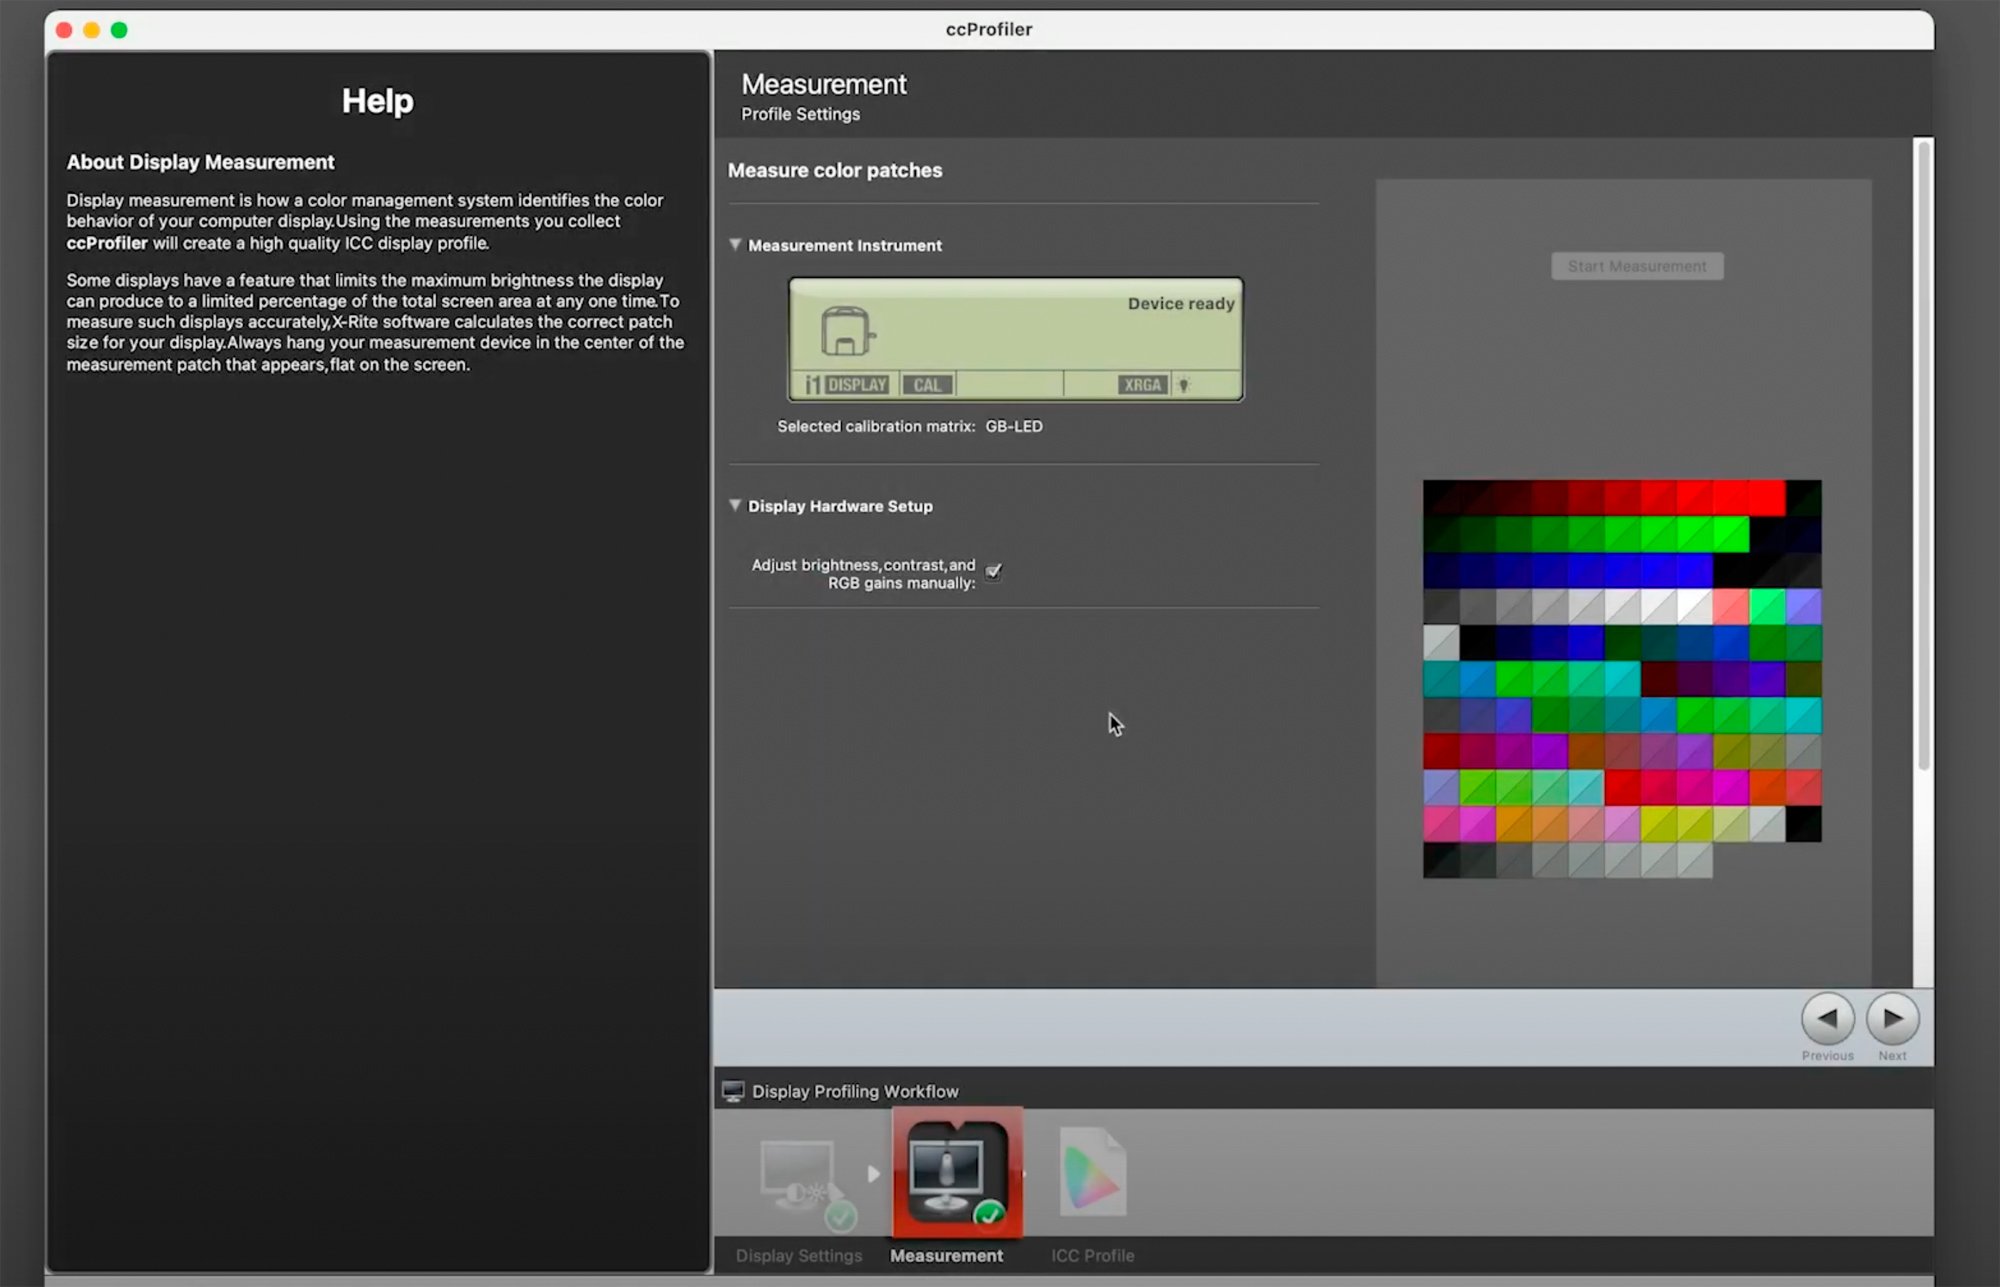Click the green macOS fullscreen button
2000x1287 pixels.
point(119,30)
